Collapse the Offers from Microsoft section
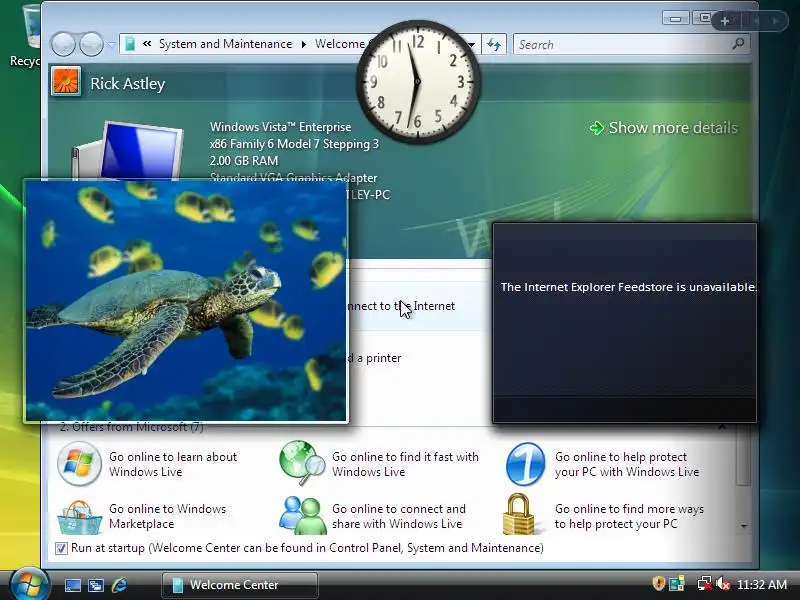 (x=722, y=428)
